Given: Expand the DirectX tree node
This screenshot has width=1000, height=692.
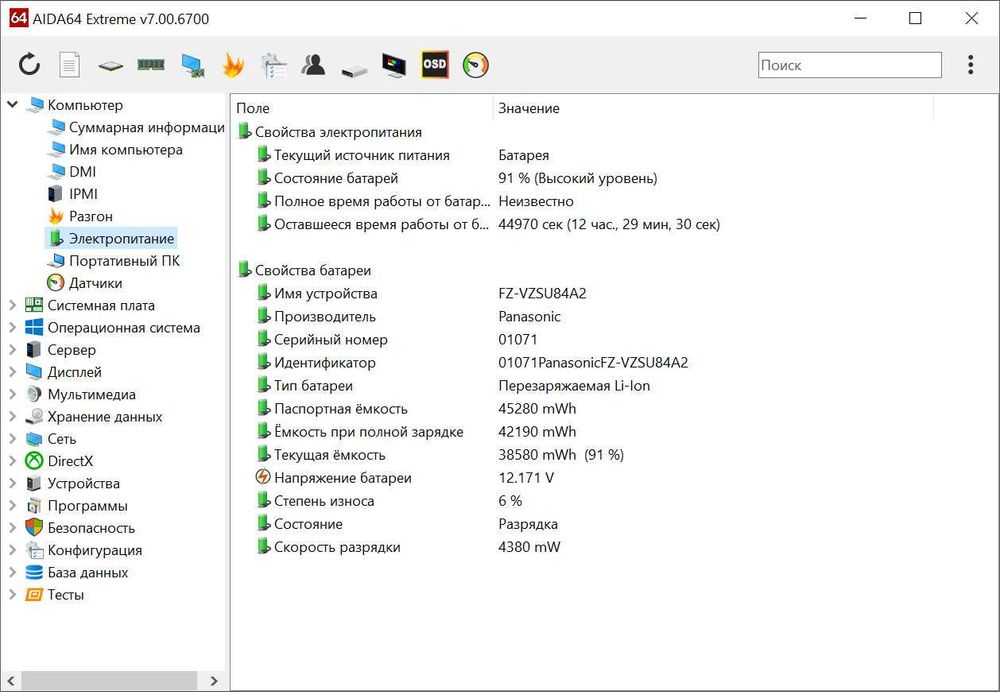Looking at the screenshot, I should [12, 461].
